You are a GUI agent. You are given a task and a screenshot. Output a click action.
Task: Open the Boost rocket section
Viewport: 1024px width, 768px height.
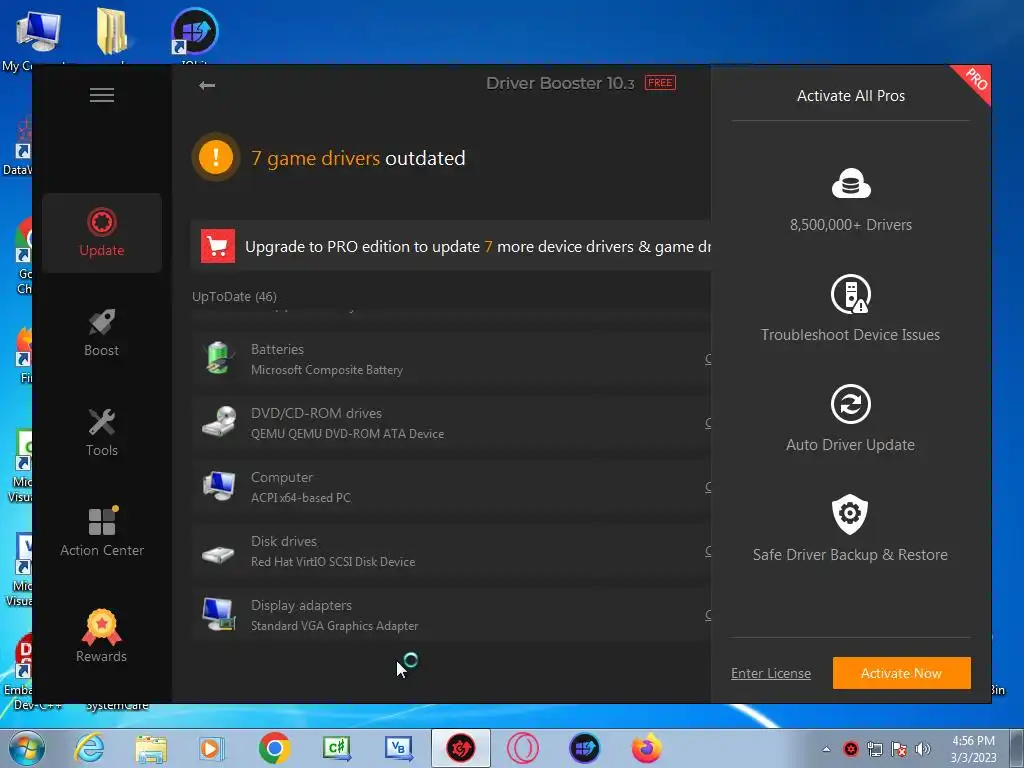tap(102, 333)
